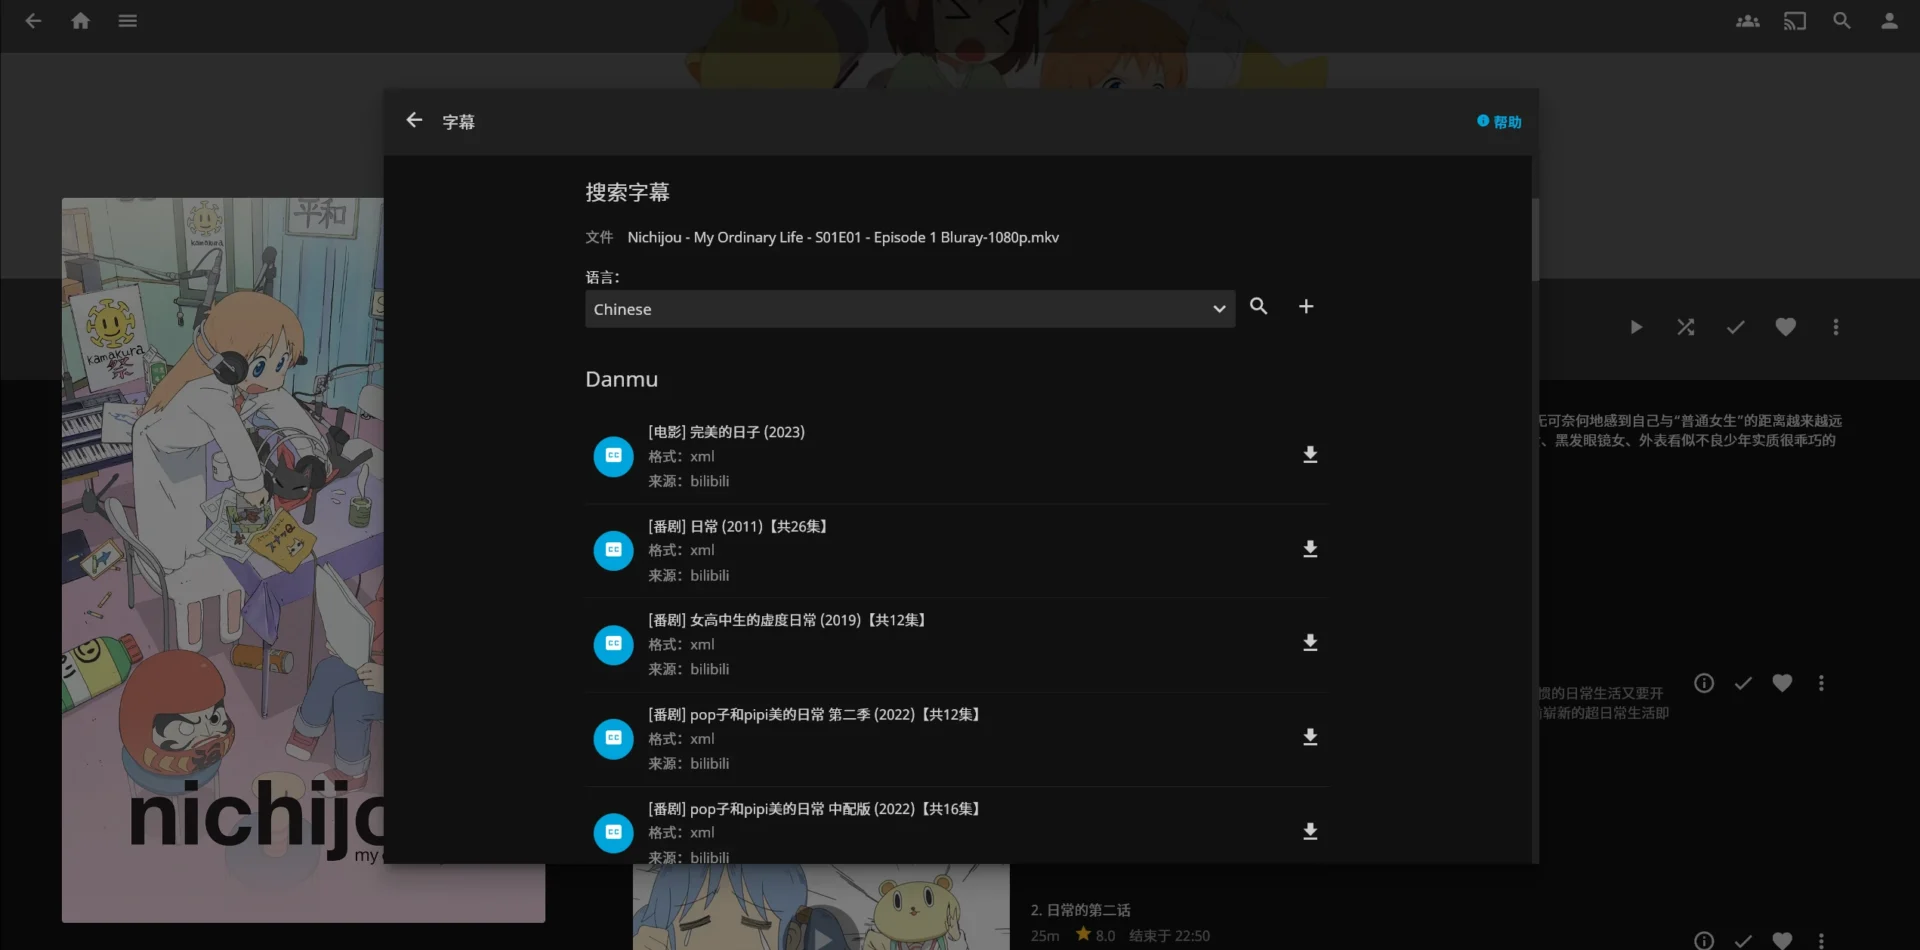This screenshot has height=950, width=1920.
Task: Click the back arrow in subtitle dialog header
Action: point(414,121)
